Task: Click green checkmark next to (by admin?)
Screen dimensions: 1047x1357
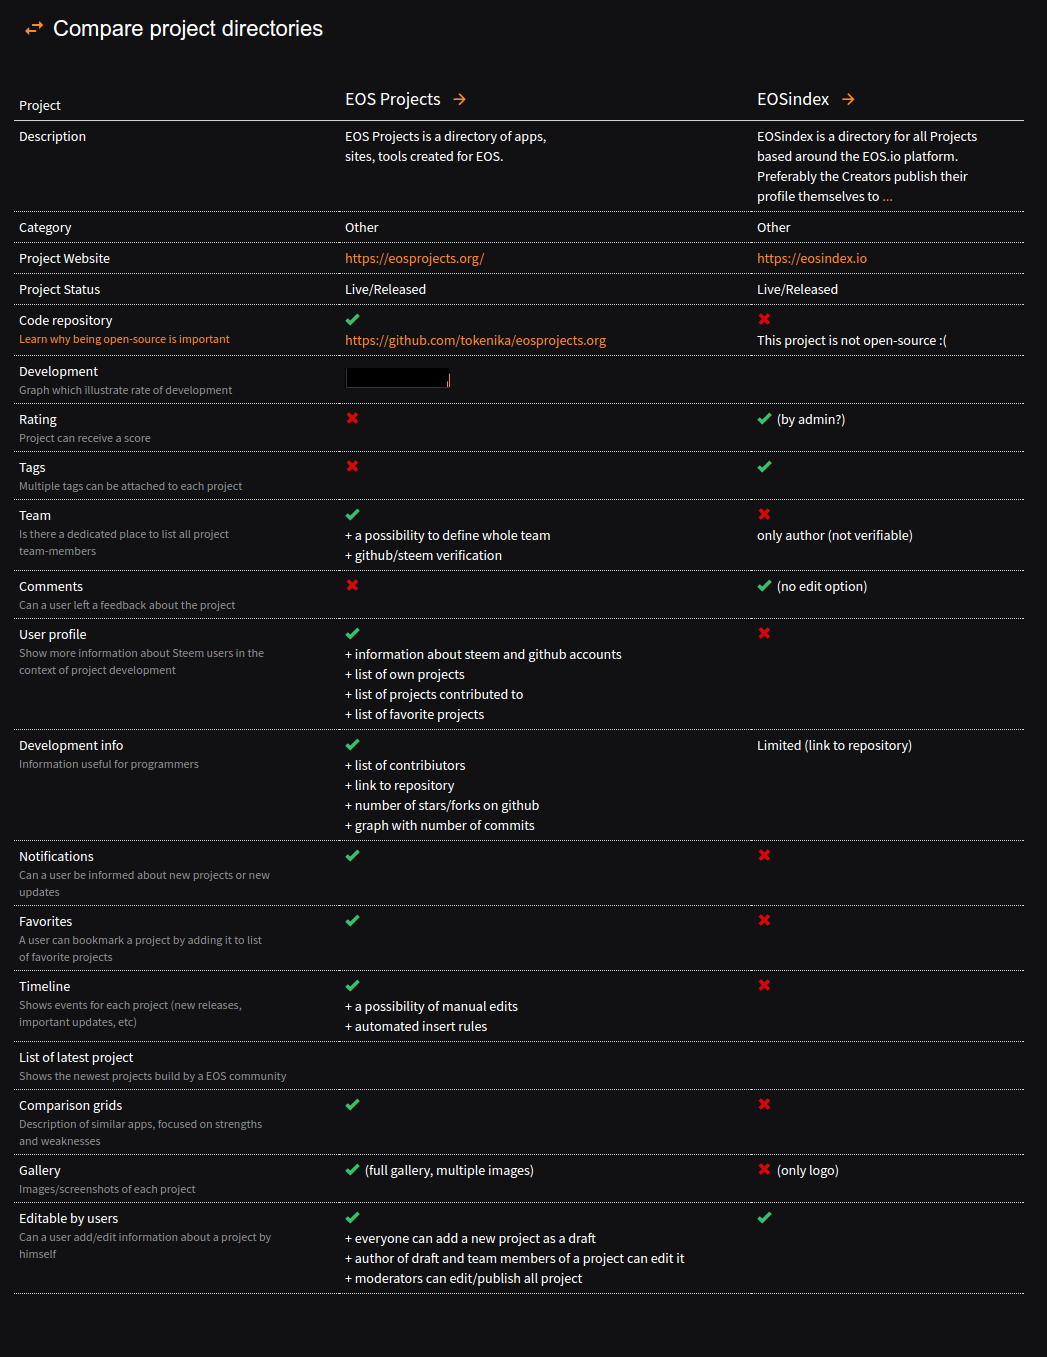Action: click(764, 419)
